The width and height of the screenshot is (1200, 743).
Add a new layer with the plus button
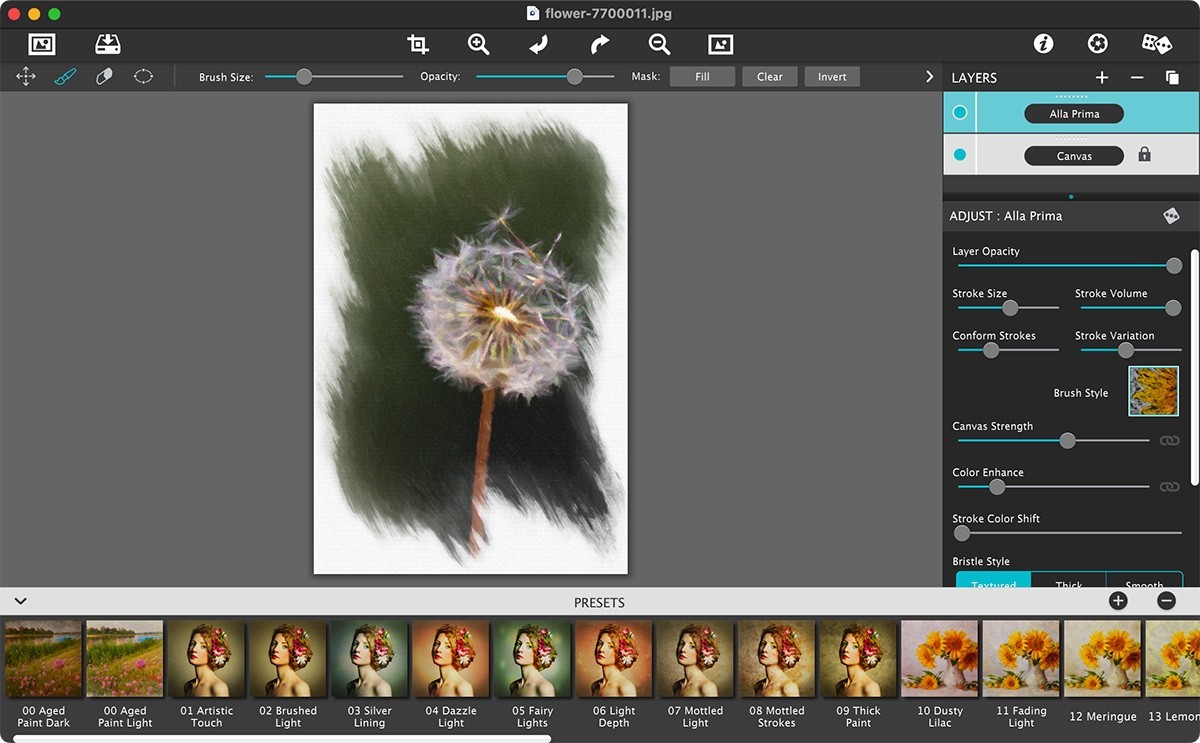pyautogui.click(x=1101, y=77)
